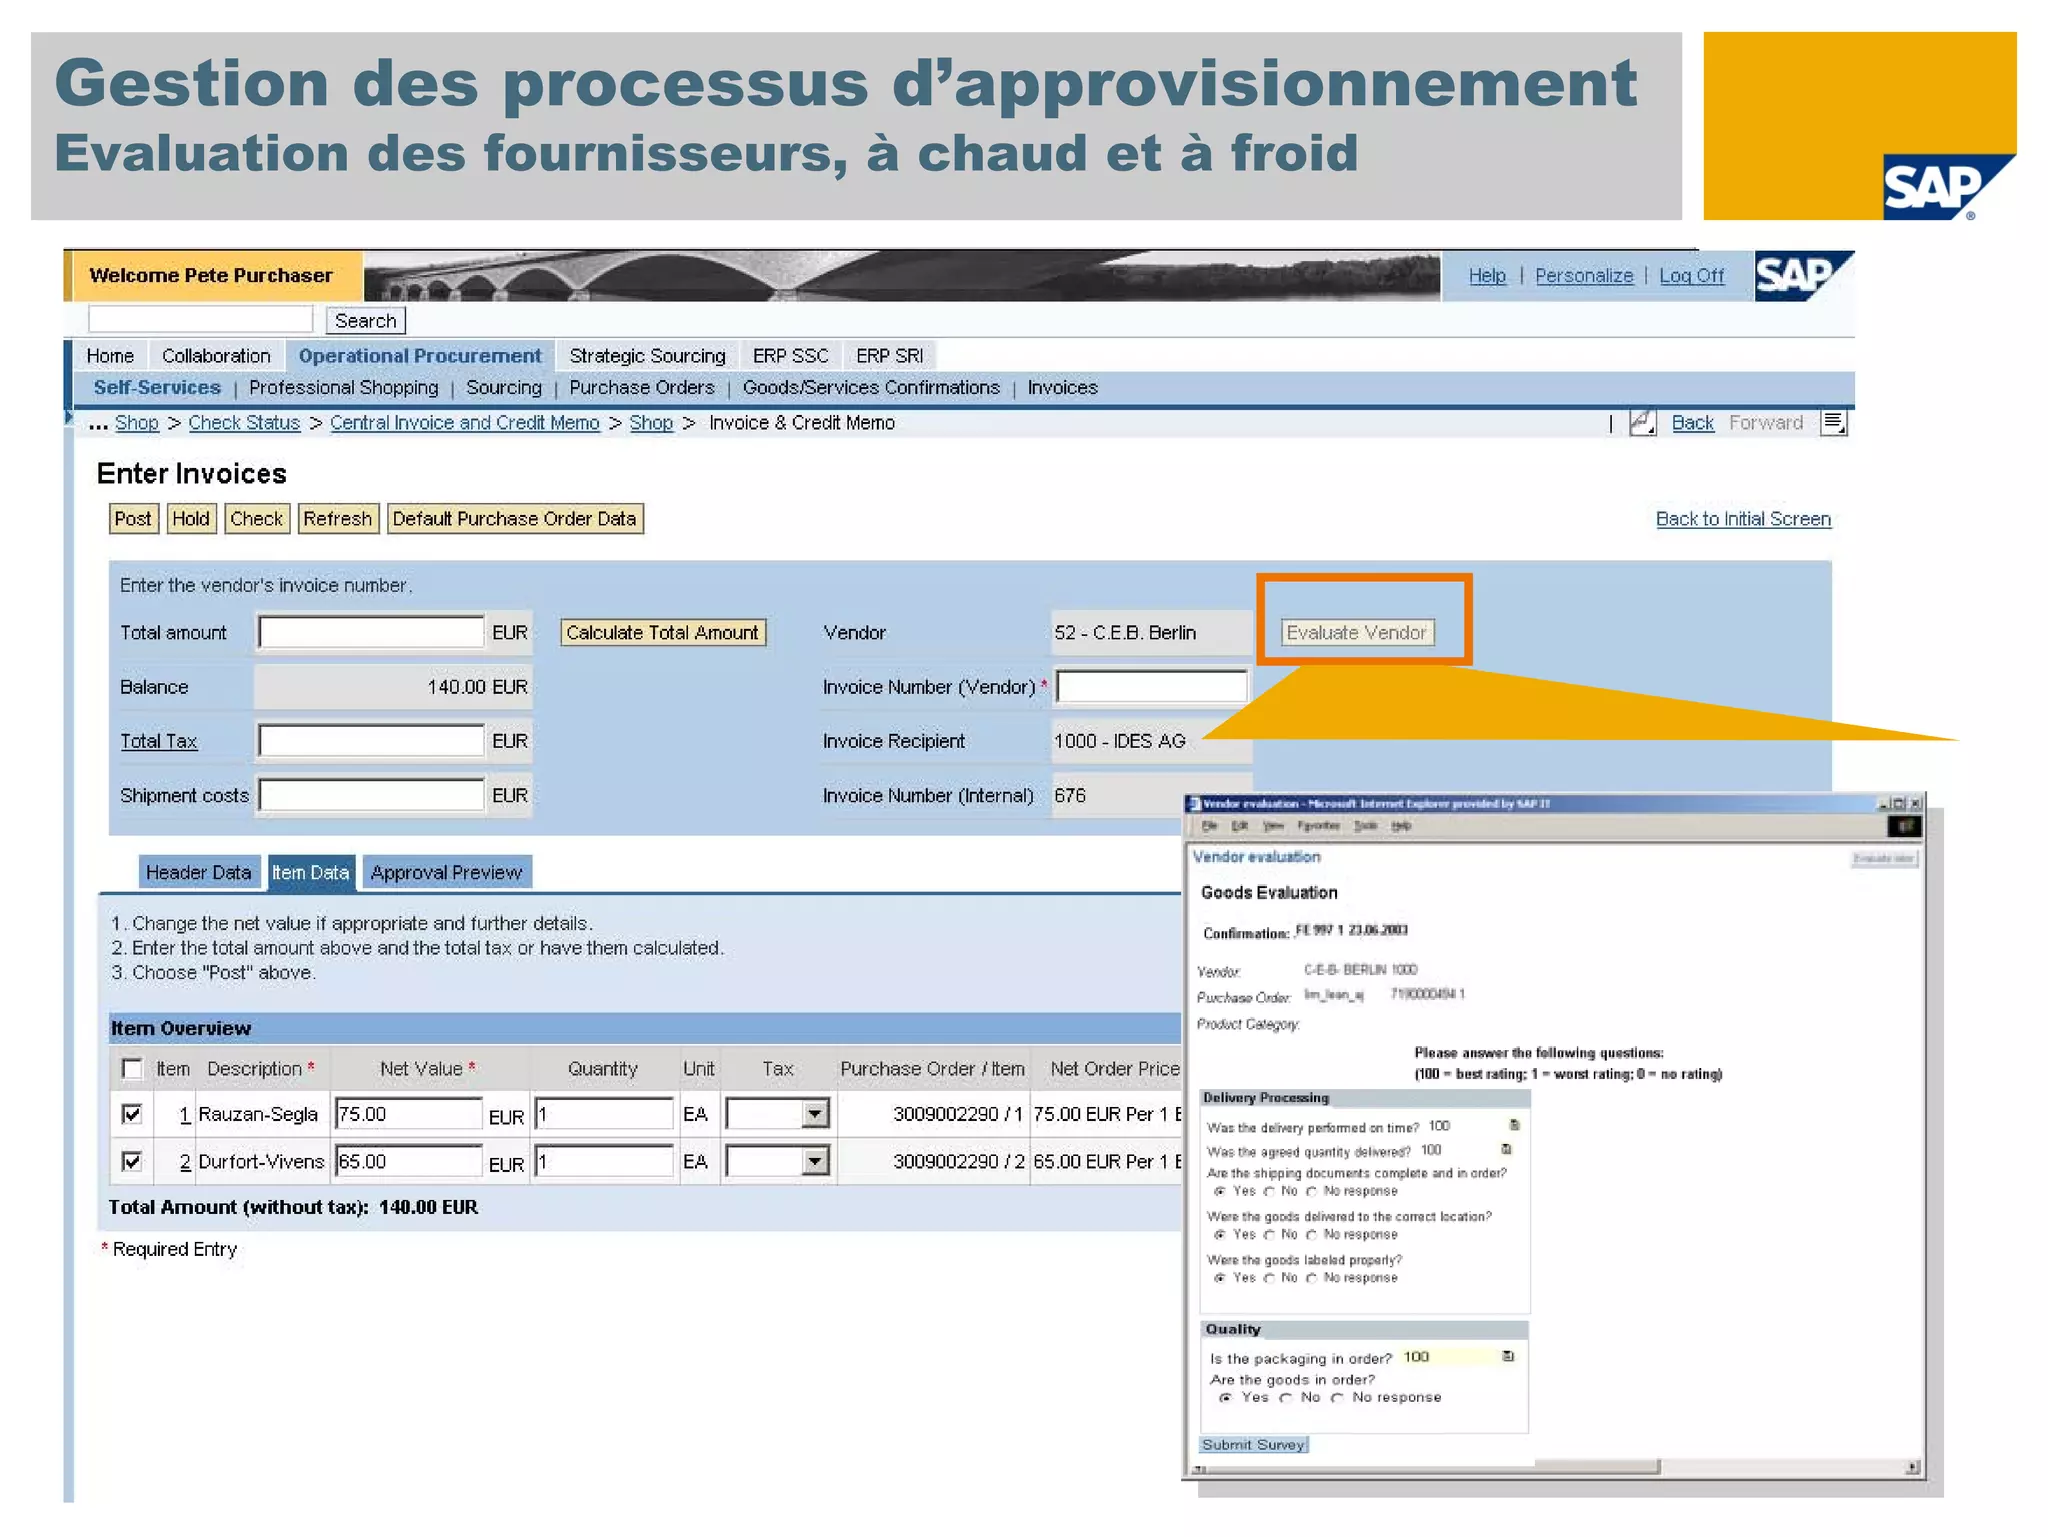Viewport: 2048px width, 1537px height.
Task: Open Goods/Services Confirmations submenu
Action: (x=871, y=388)
